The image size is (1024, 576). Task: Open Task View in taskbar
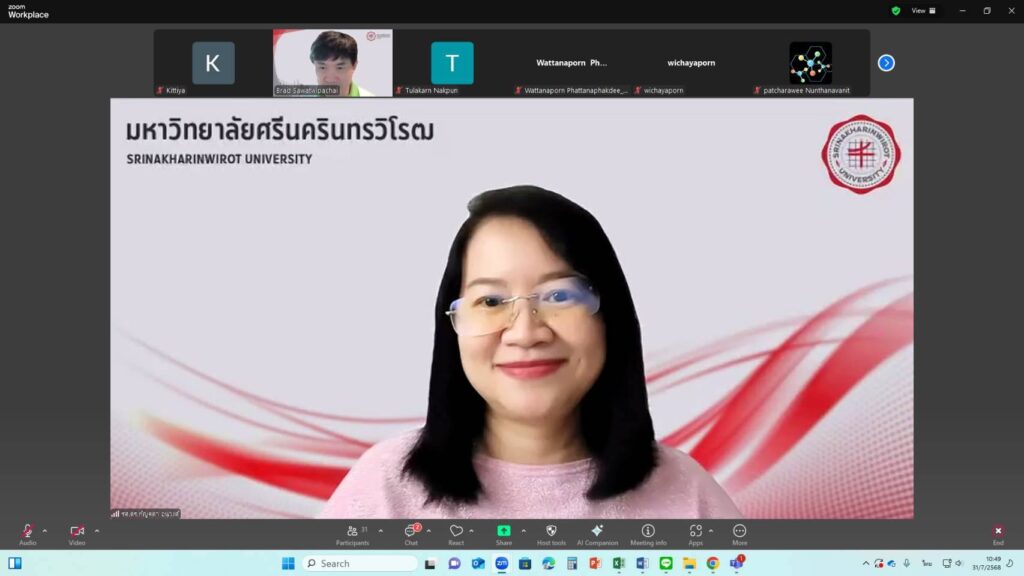click(x=430, y=564)
